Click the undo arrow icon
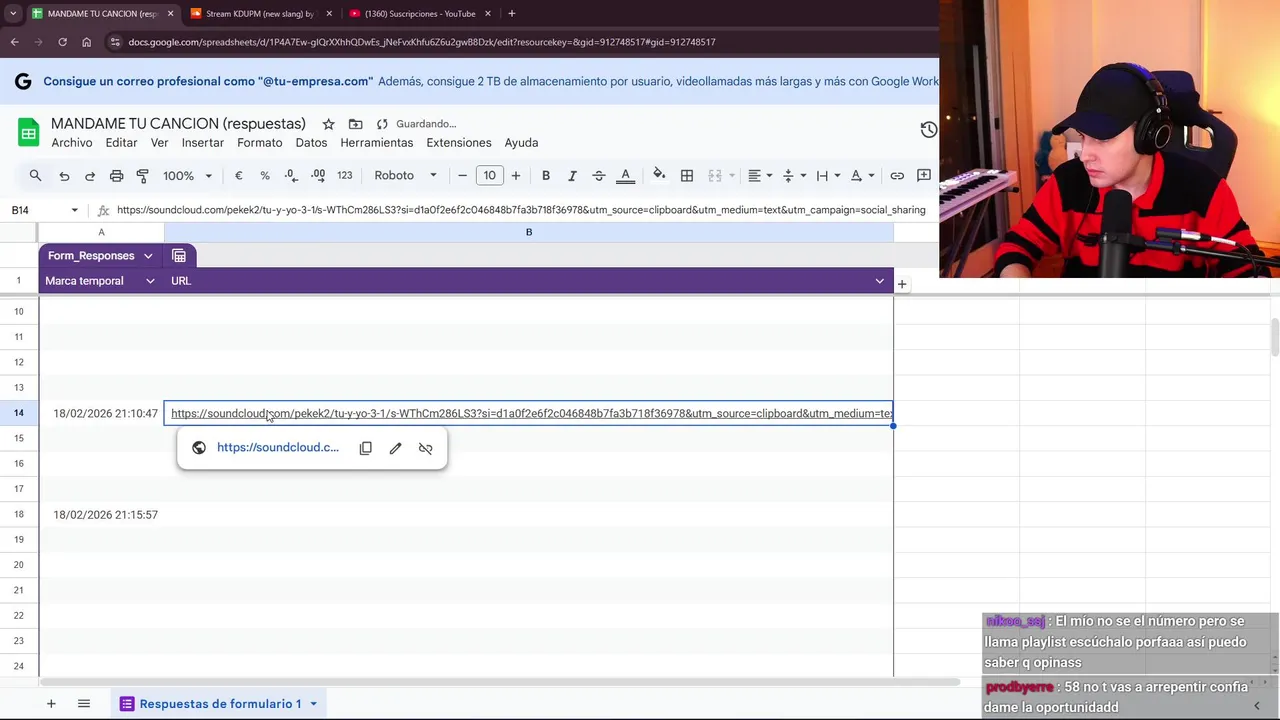Screen dimensions: 1280x720 pyautogui.click(x=64, y=175)
